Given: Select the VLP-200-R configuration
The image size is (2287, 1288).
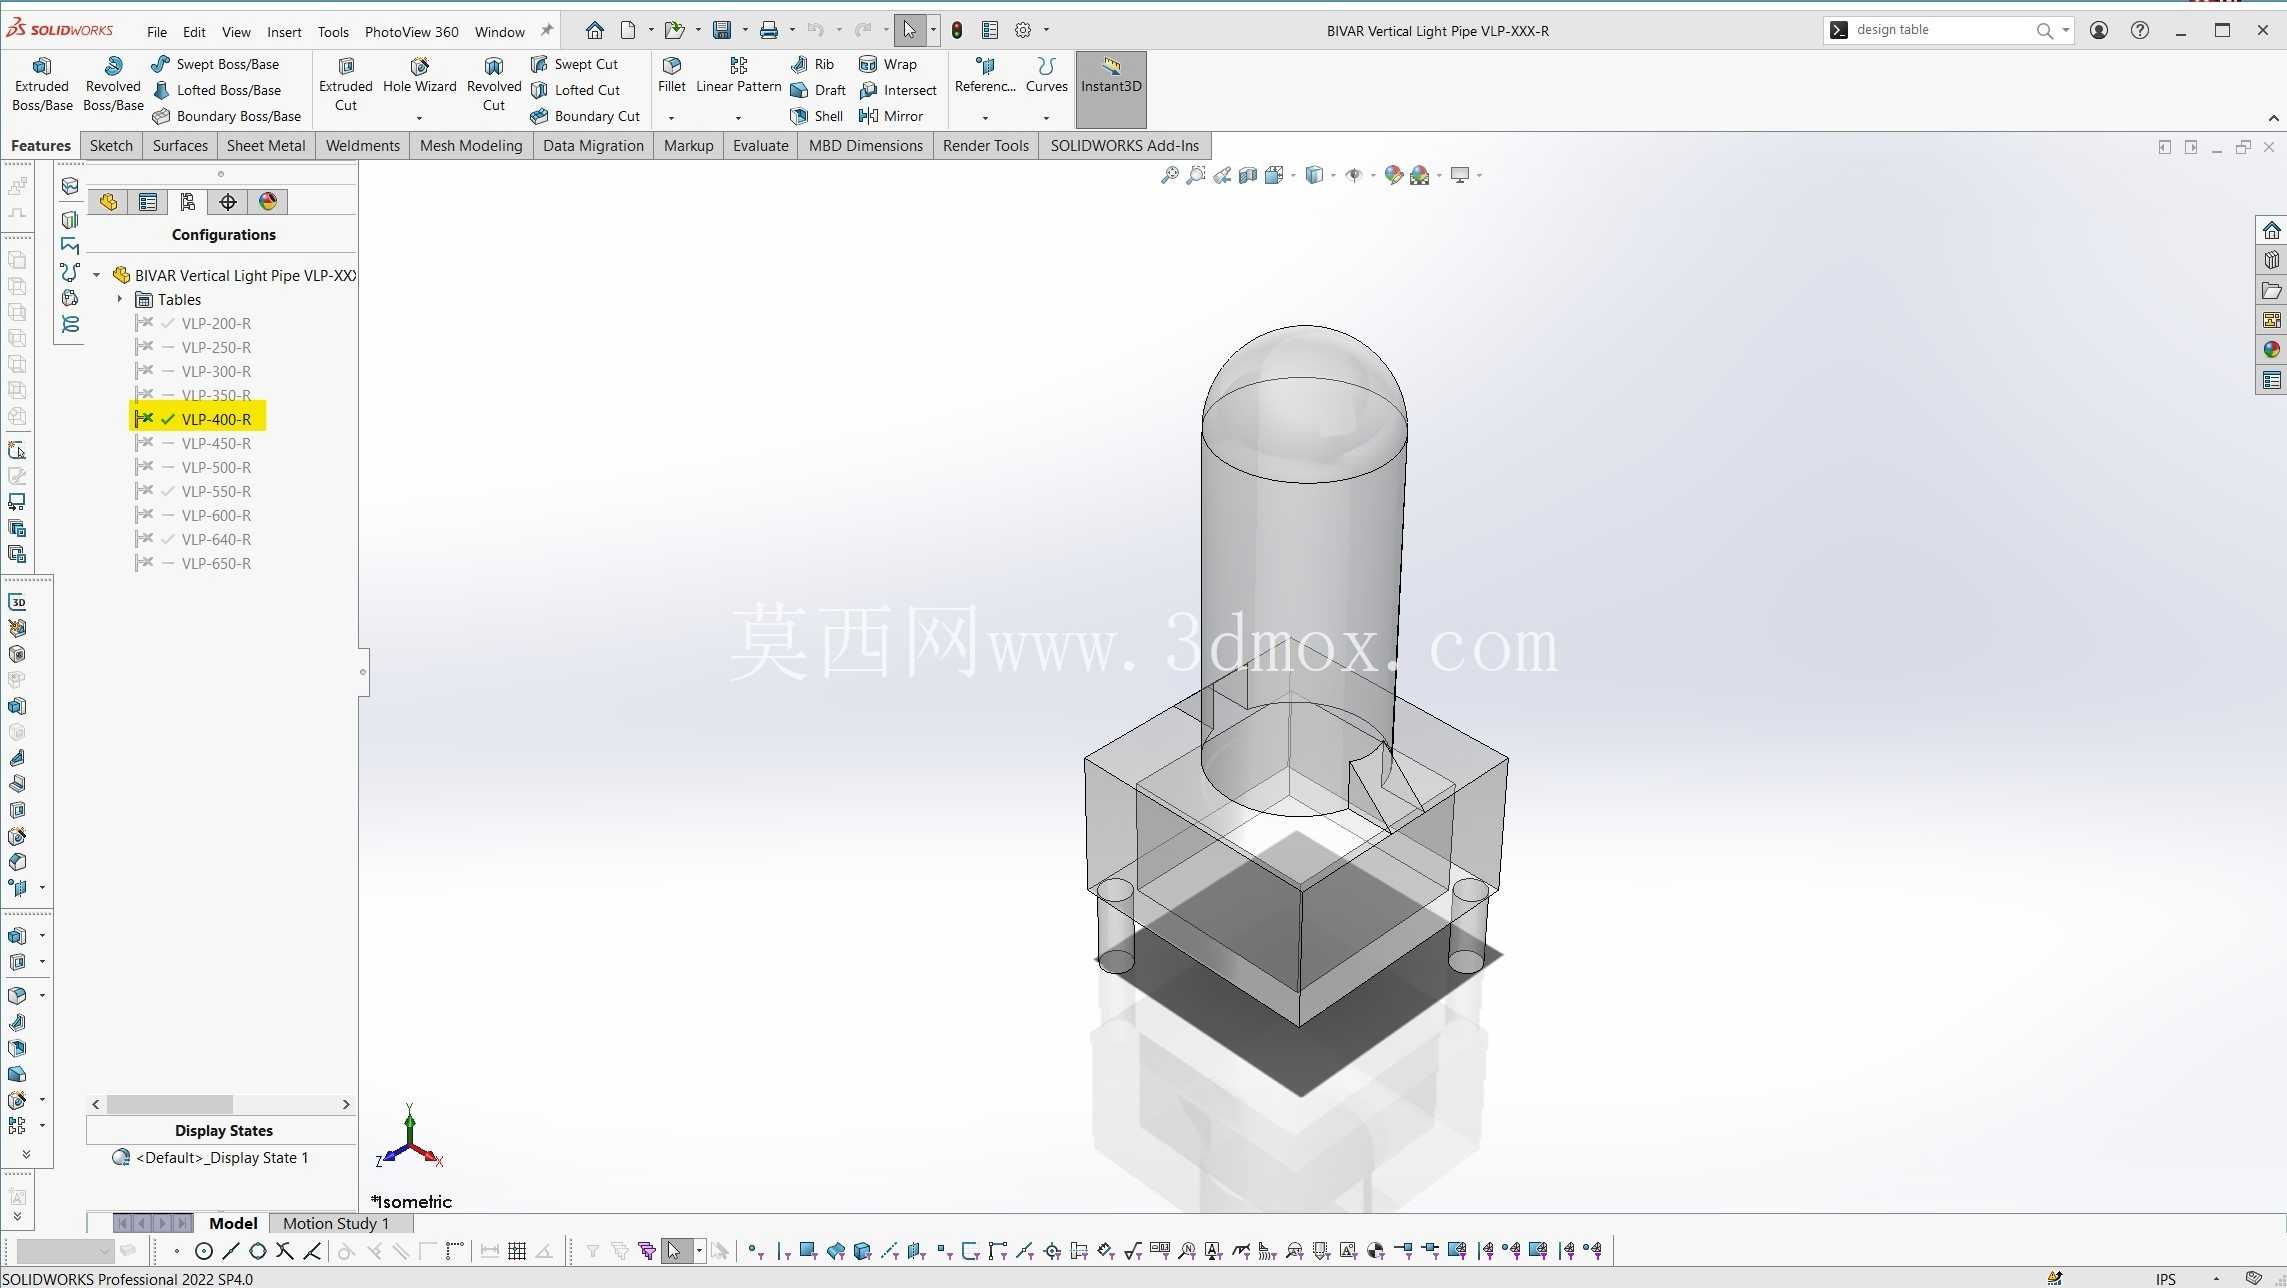Looking at the screenshot, I should 216,323.
